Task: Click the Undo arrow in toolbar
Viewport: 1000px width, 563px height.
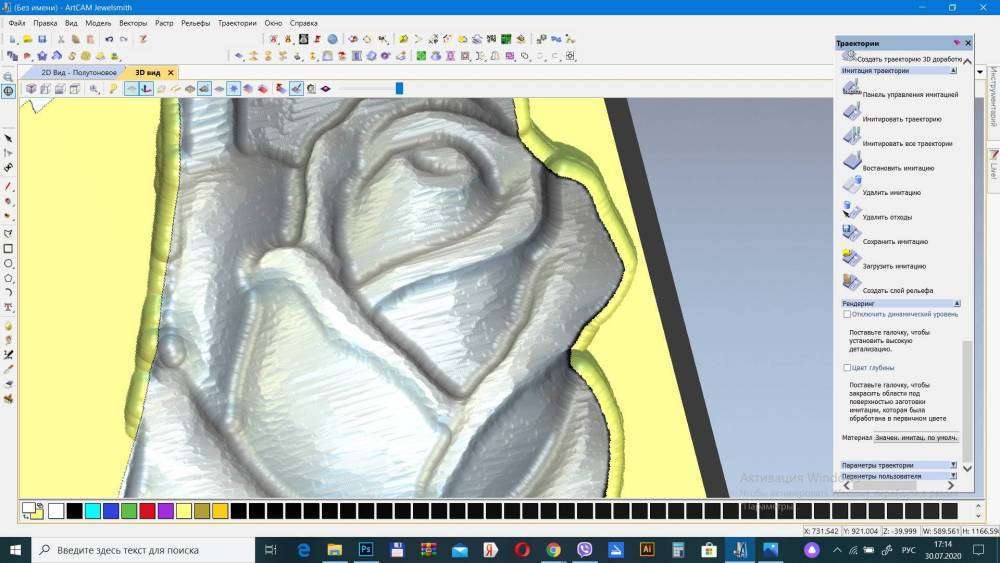Action: click(x=109, y=39)
